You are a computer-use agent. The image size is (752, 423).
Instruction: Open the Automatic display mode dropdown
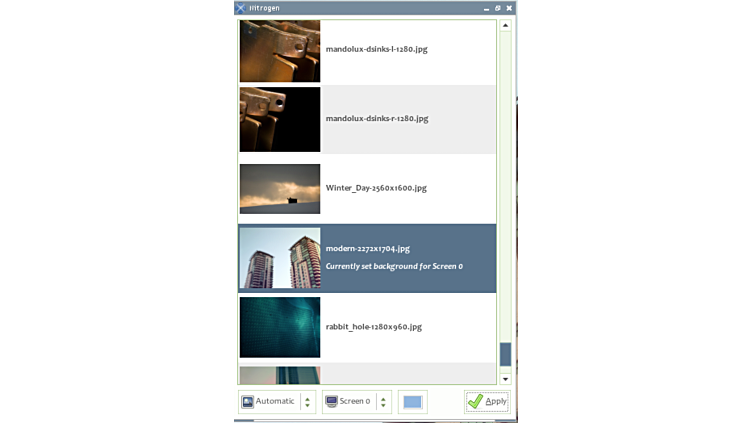pyautogui.click(x=274, y=402)
